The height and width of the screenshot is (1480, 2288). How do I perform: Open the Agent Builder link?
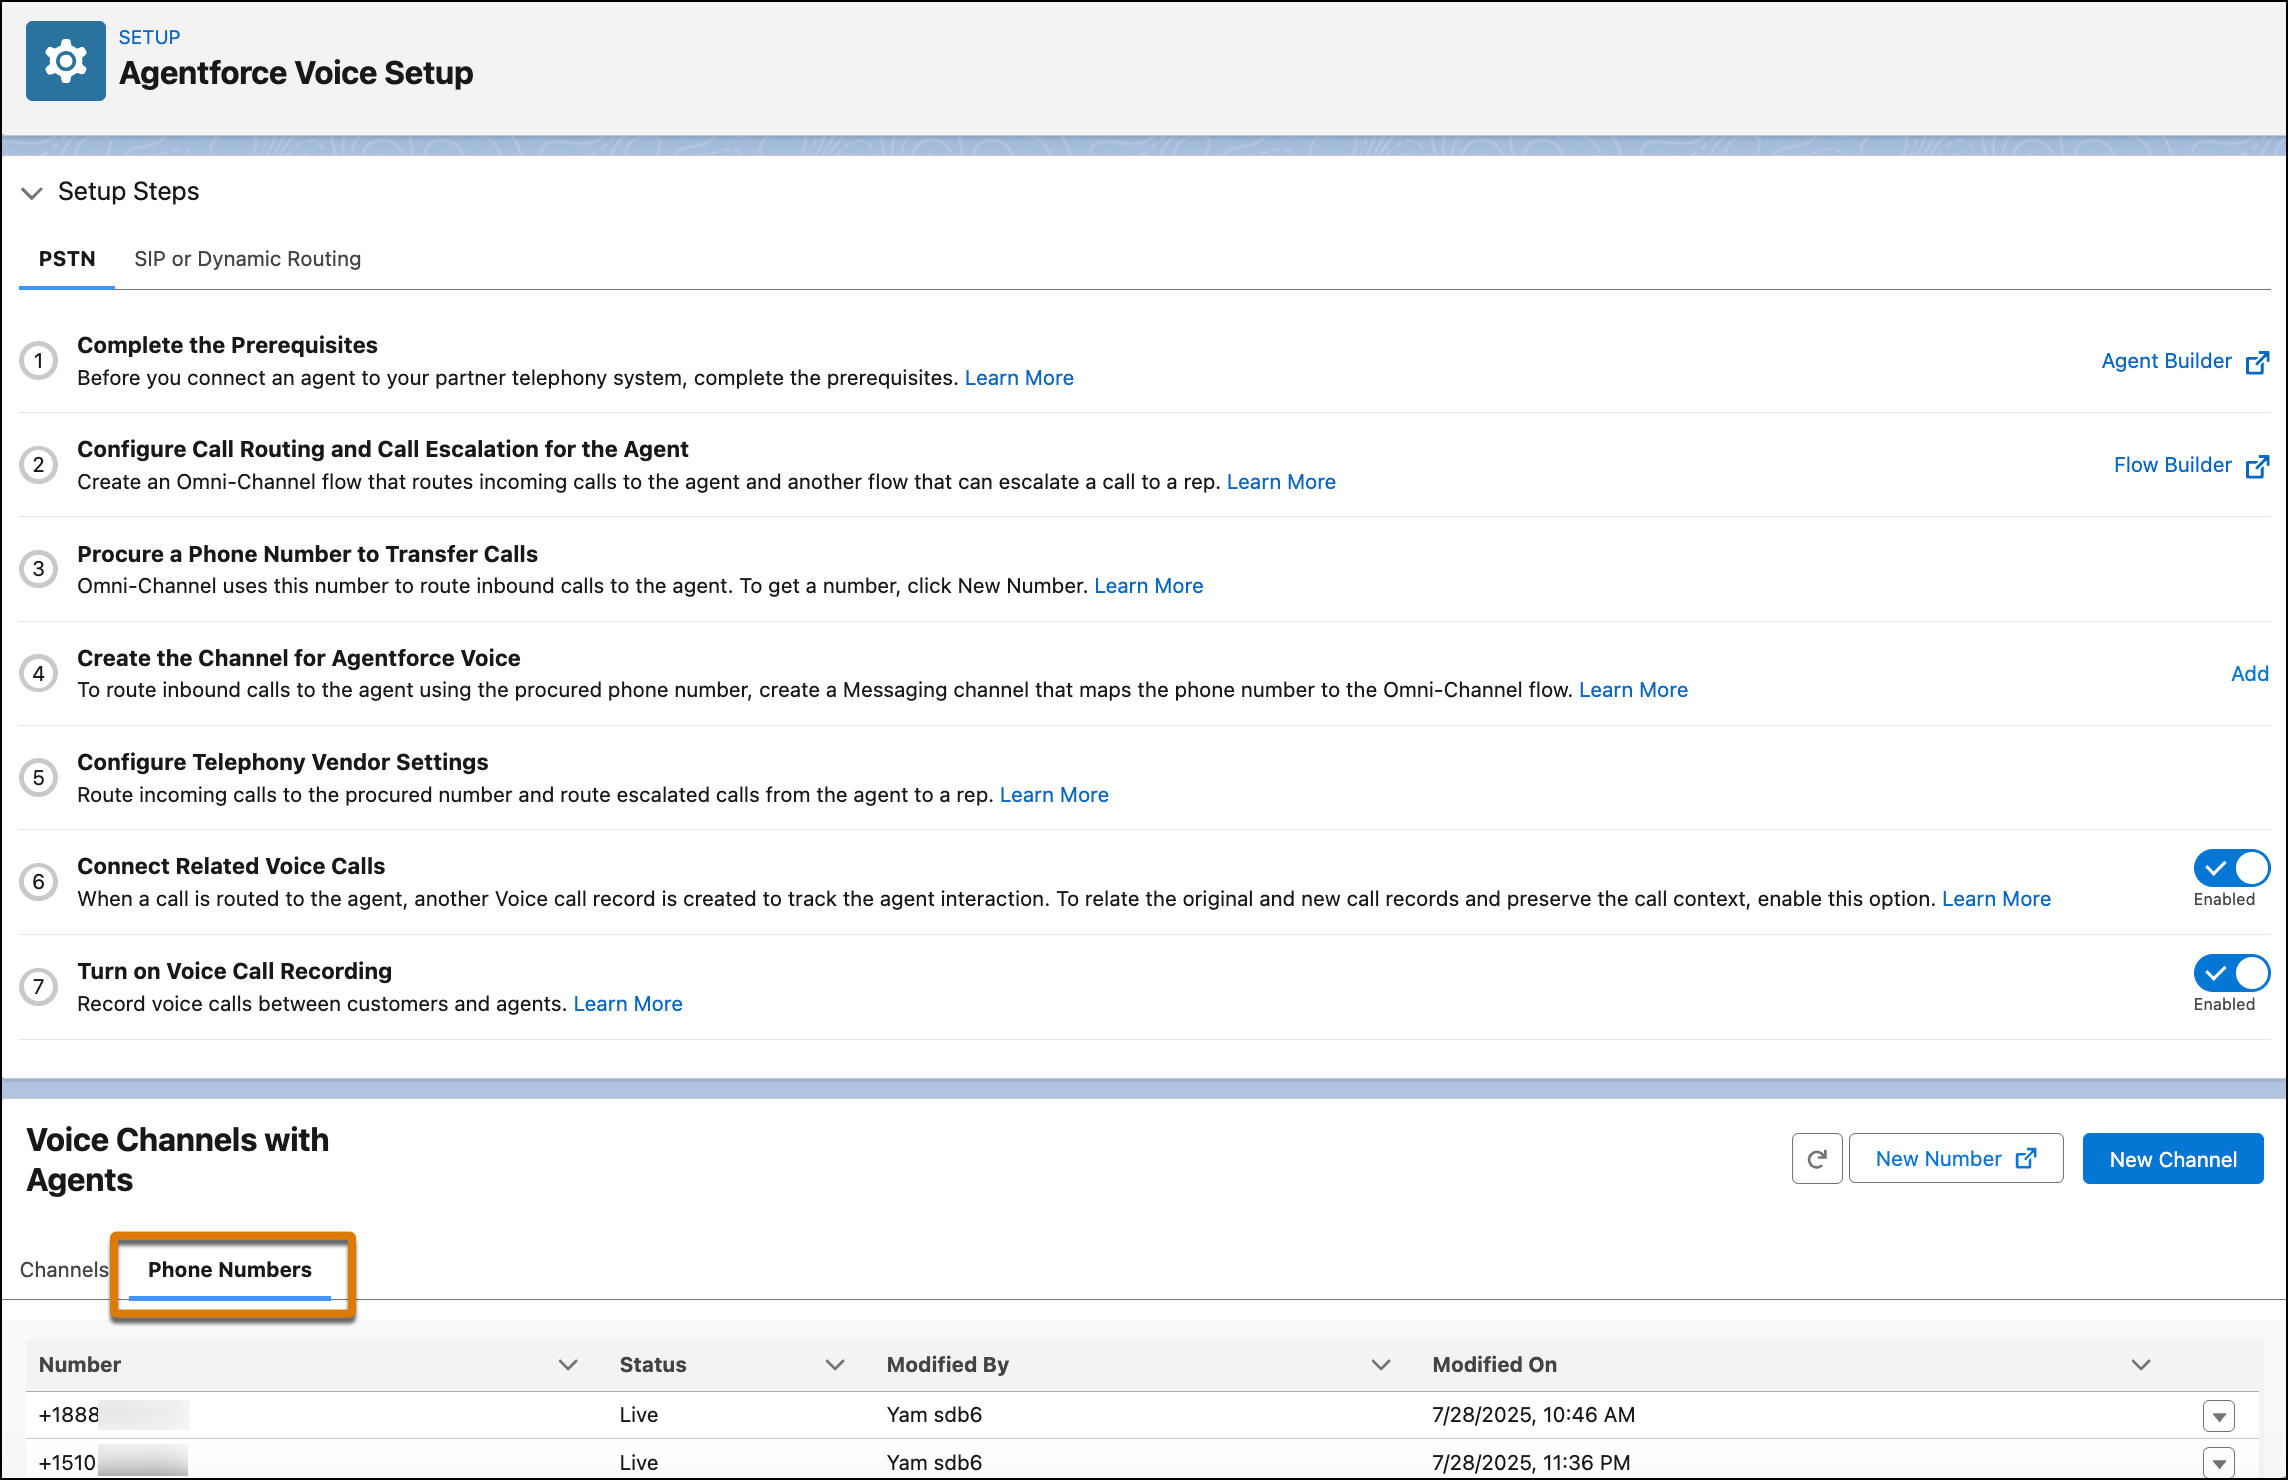click(x=2166, y=361)
